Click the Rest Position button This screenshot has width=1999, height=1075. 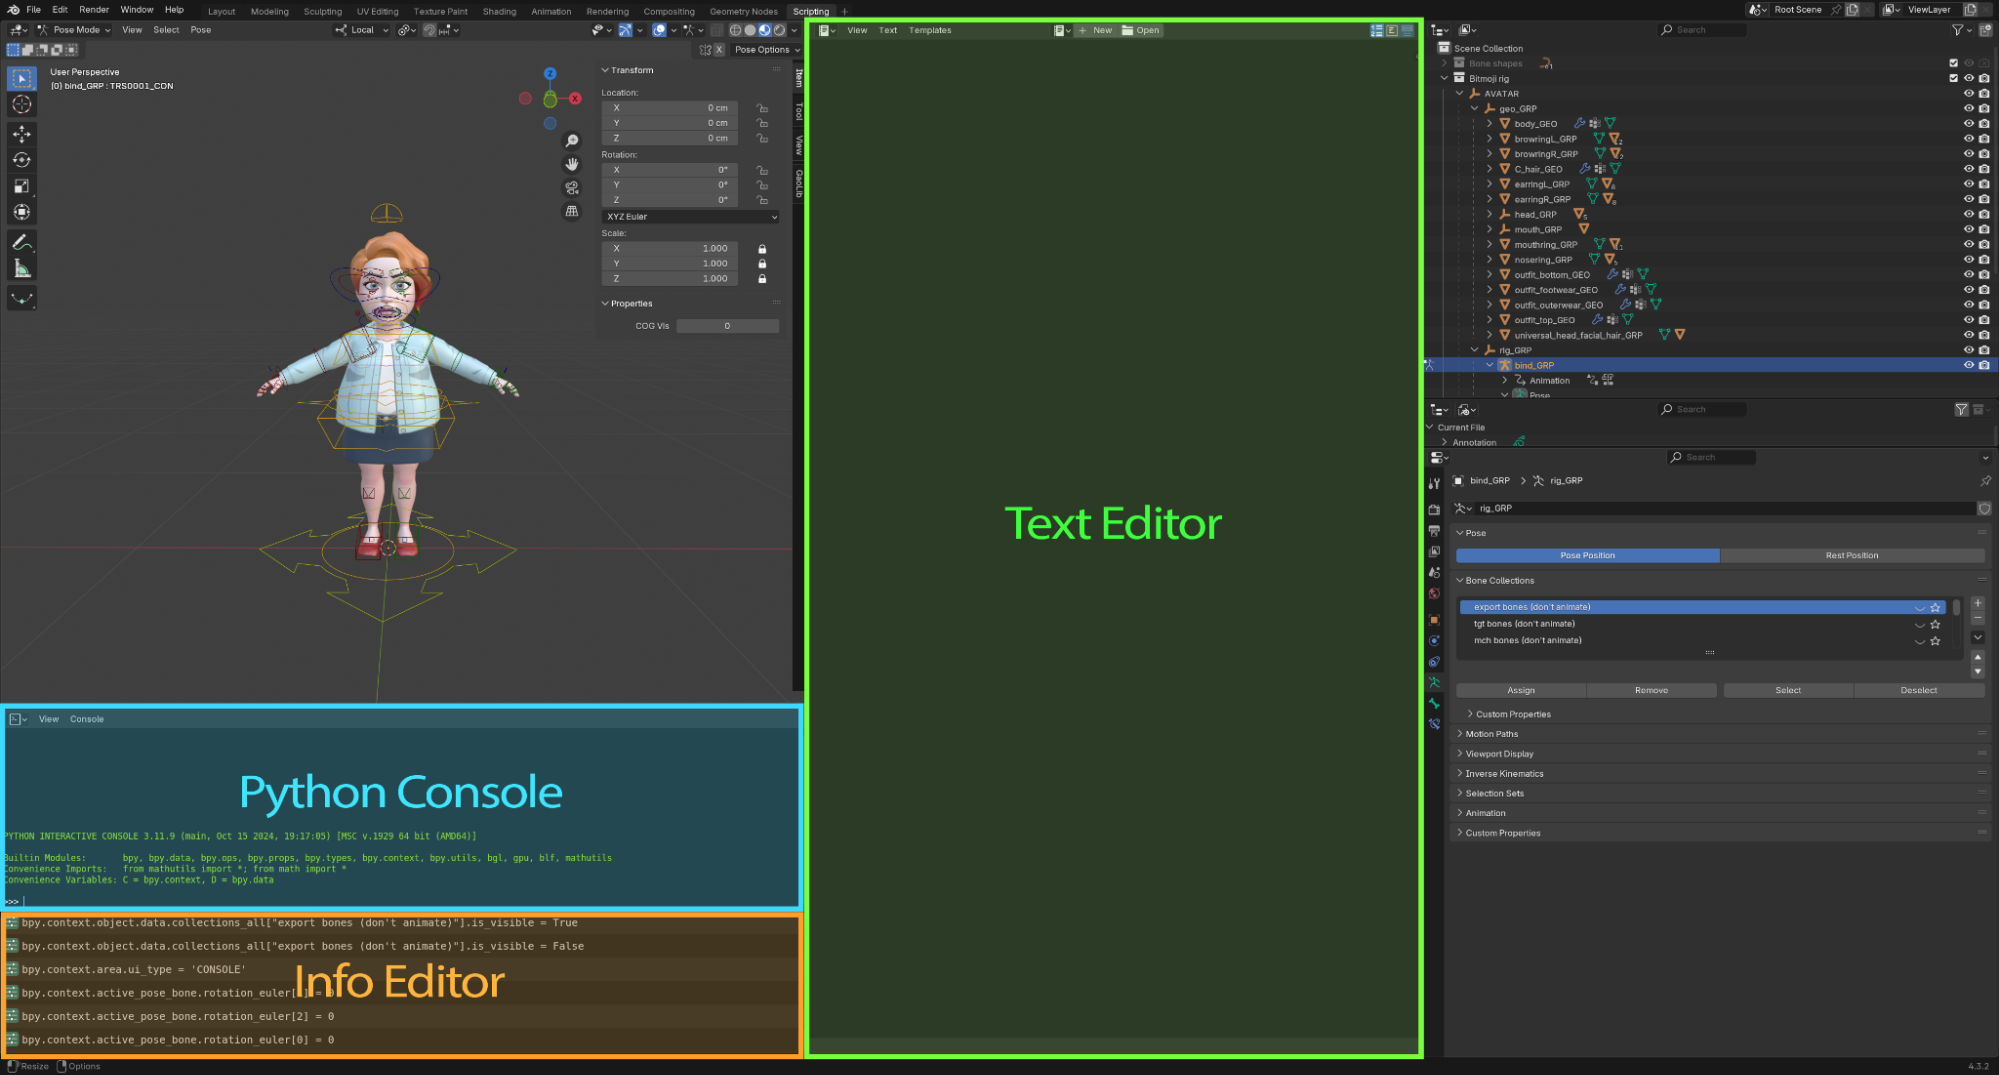[1851, 556]
